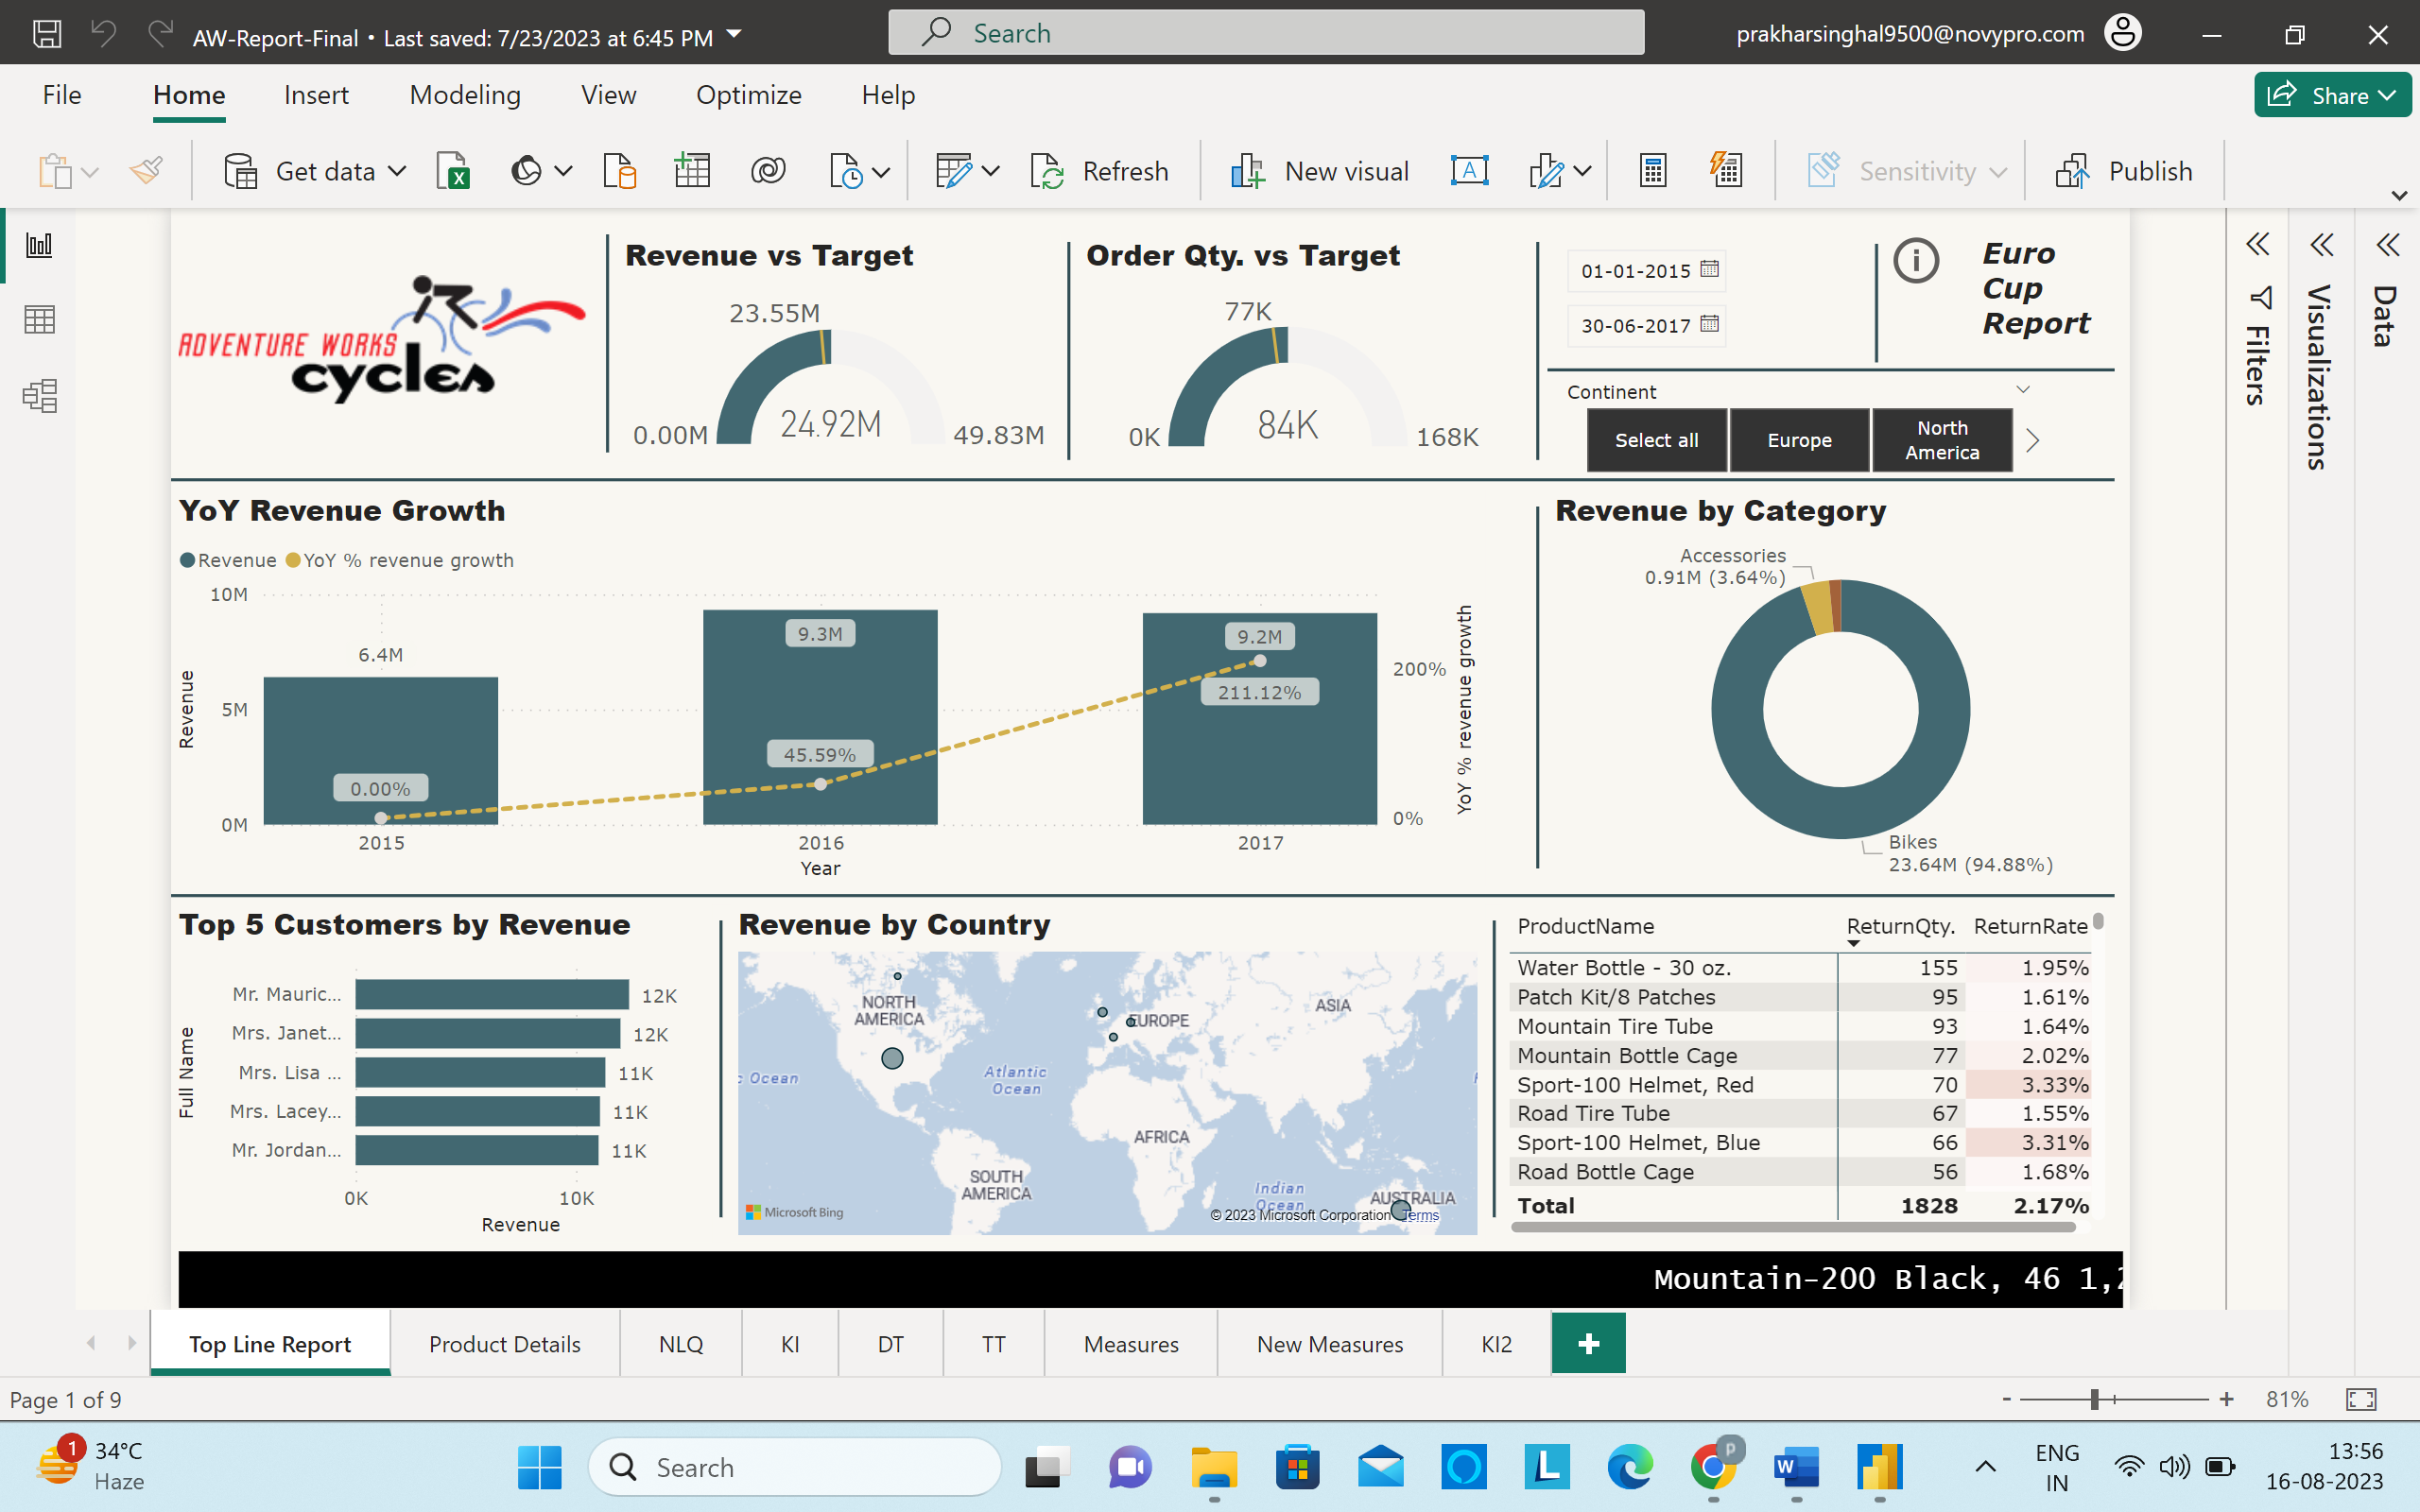Viewport: 2420px width, 1512px height.
Task: Click Select all in Continent slicer
Action: coord(1656,440)
